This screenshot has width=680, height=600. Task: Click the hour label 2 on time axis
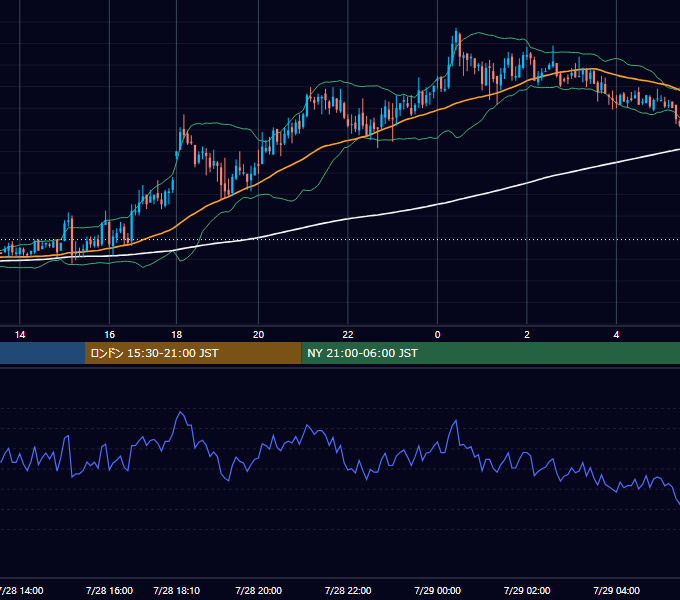527,335
